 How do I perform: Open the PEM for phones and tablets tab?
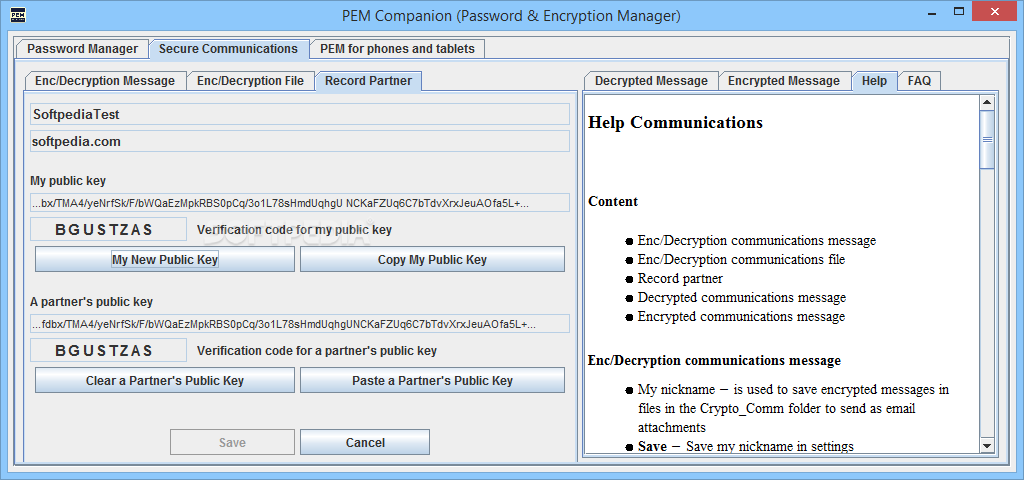click(x=397, y=49)
